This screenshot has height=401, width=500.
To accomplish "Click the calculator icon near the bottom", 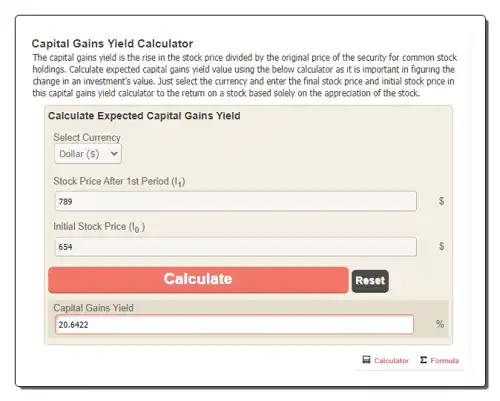I will click(366, 360).
